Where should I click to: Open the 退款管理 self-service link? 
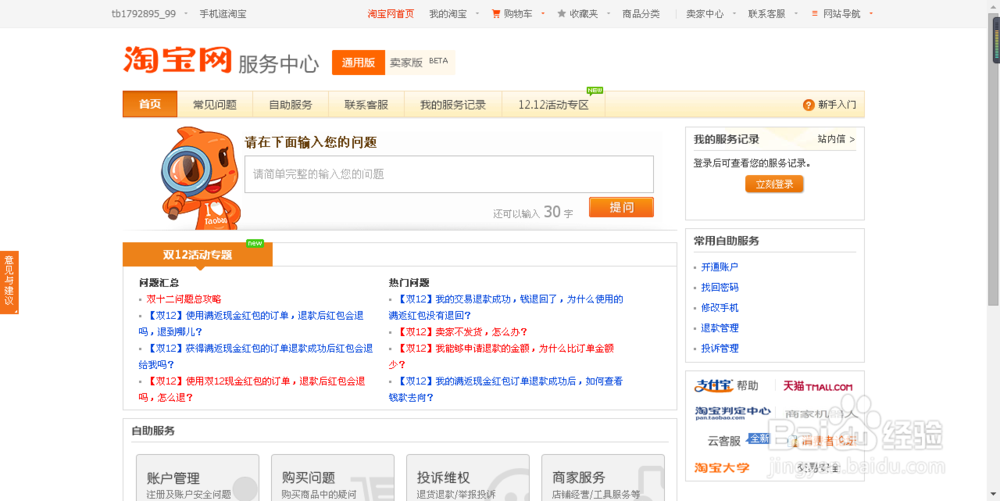(720, 328)
